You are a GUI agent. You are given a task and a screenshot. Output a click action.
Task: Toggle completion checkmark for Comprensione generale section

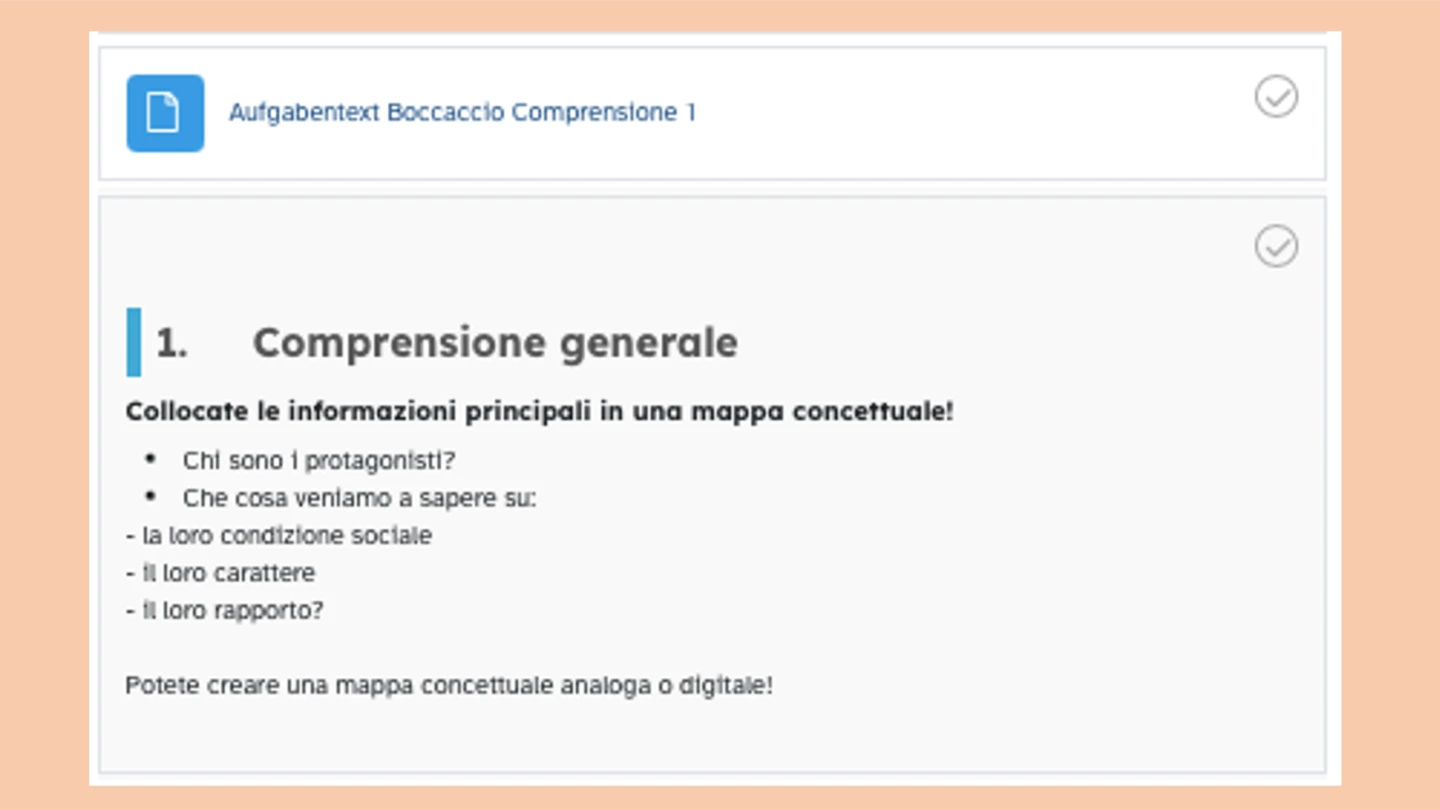pos(1276,246)
